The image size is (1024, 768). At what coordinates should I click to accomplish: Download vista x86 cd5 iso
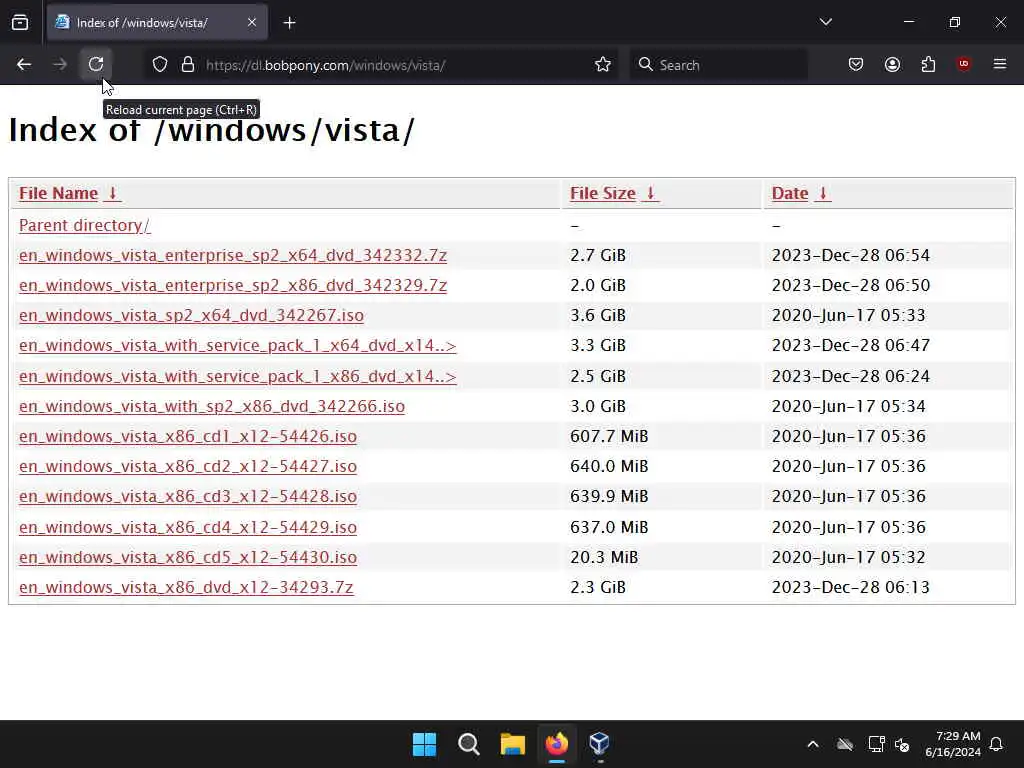(x=187, y=557)
